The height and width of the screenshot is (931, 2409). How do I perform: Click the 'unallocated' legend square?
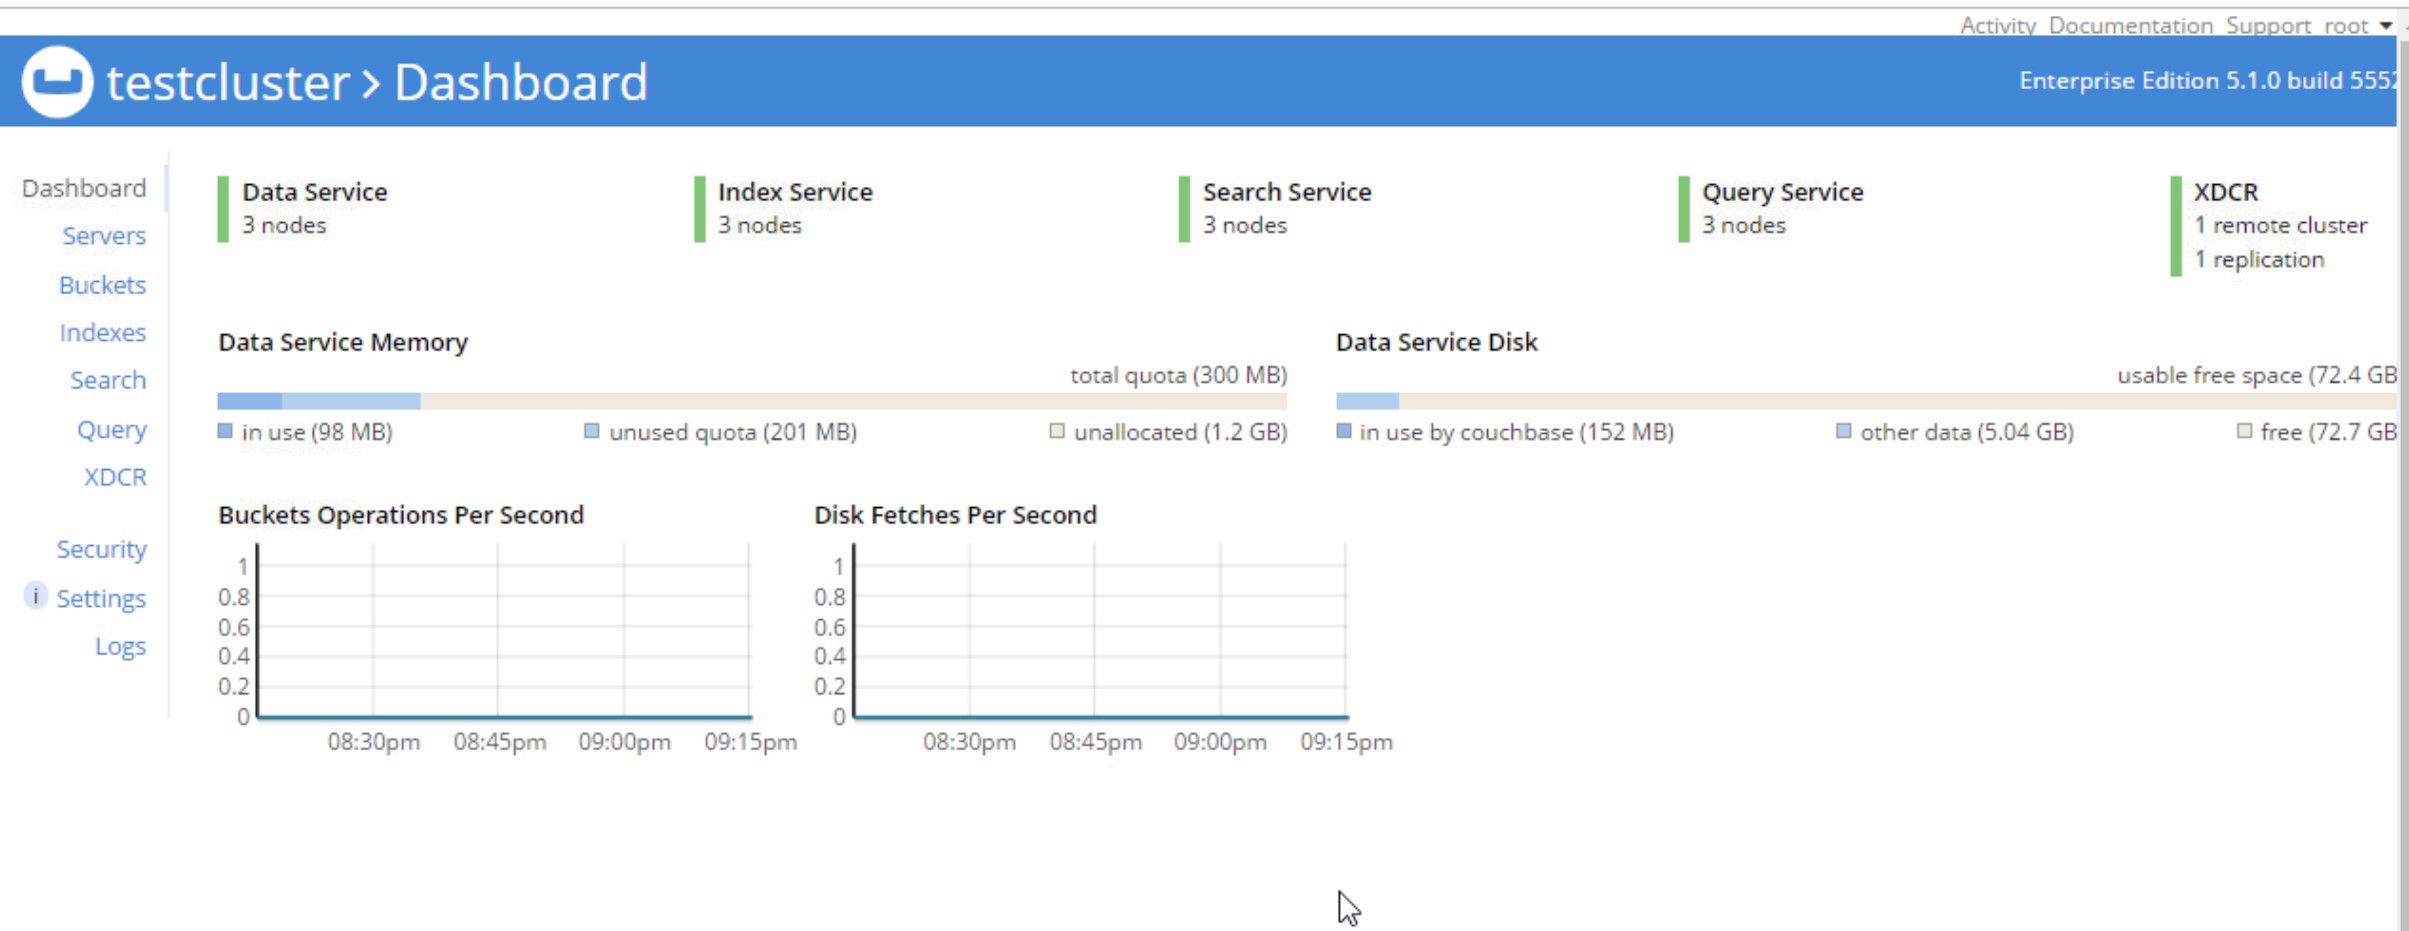1057,431
